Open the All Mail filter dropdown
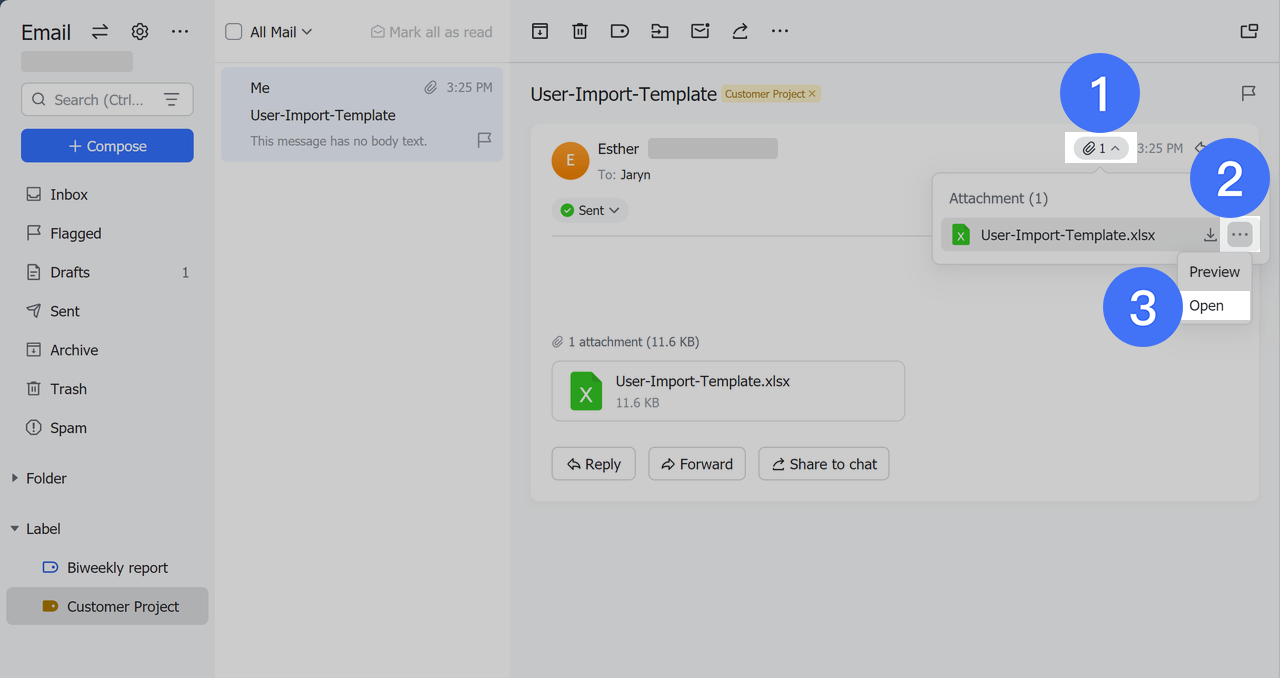 pyautogui.click(x=268, y=31)
